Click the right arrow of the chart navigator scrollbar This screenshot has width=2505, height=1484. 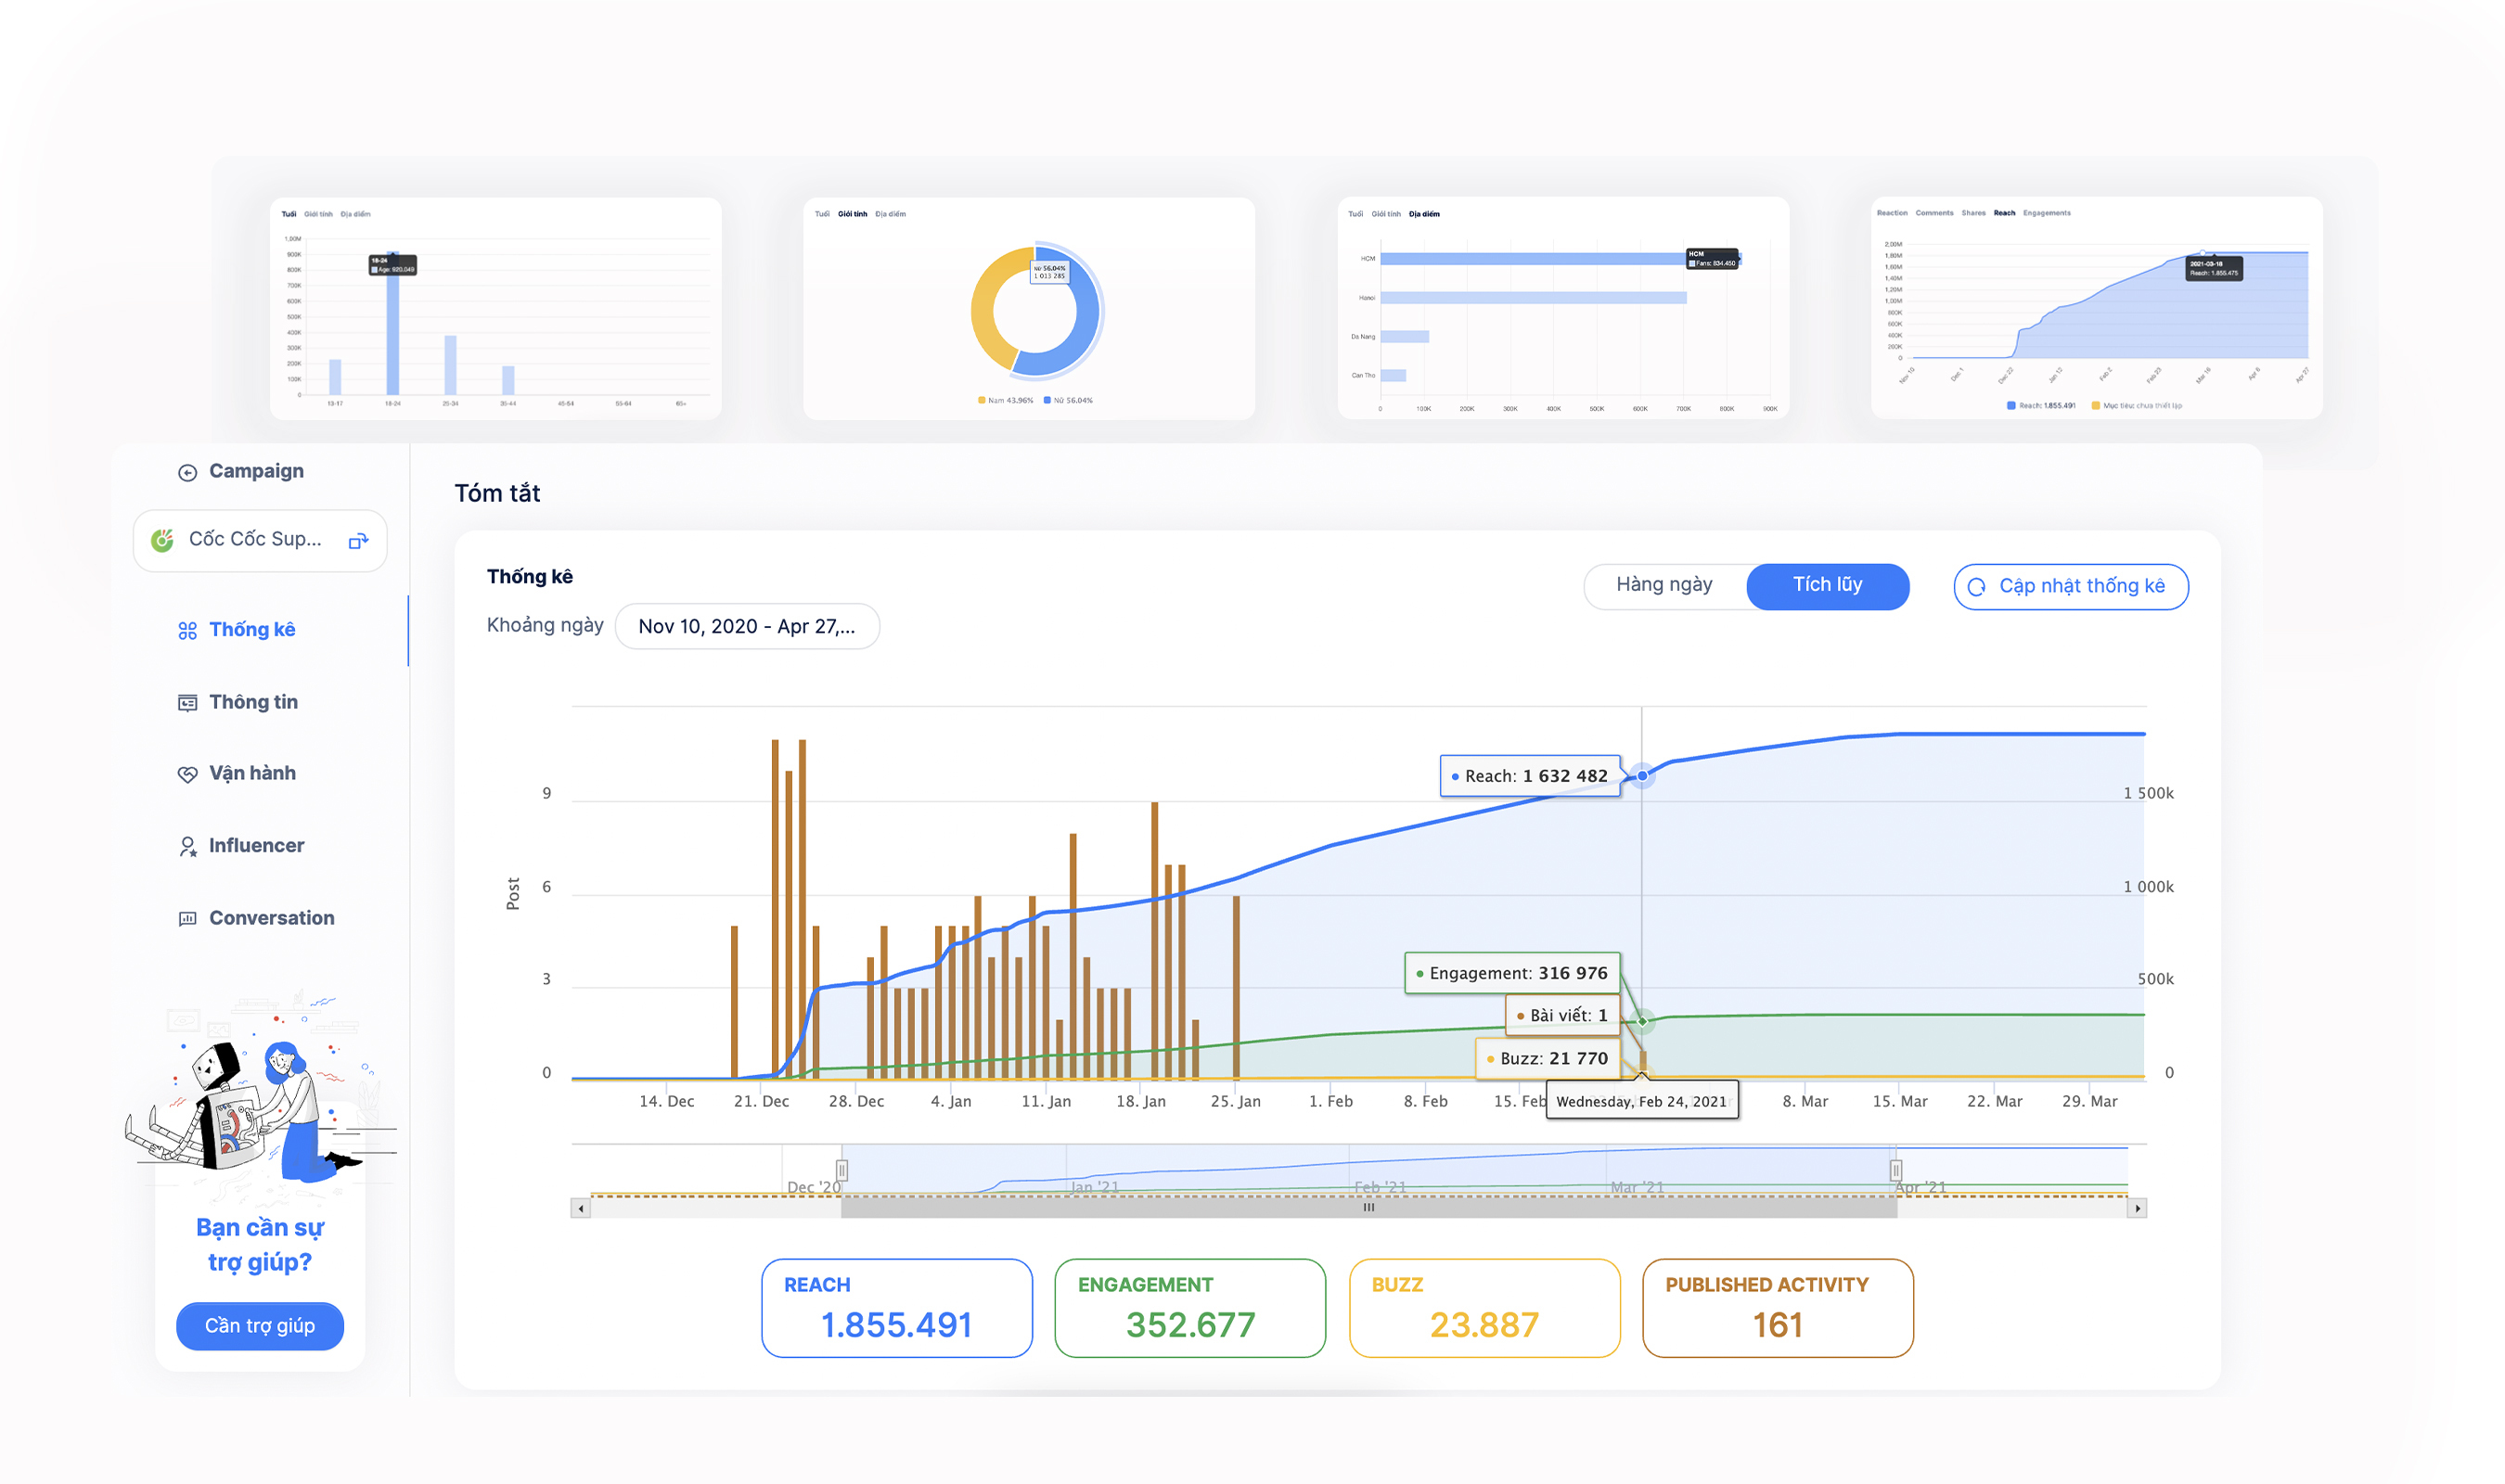(x=2137, y=1208)
